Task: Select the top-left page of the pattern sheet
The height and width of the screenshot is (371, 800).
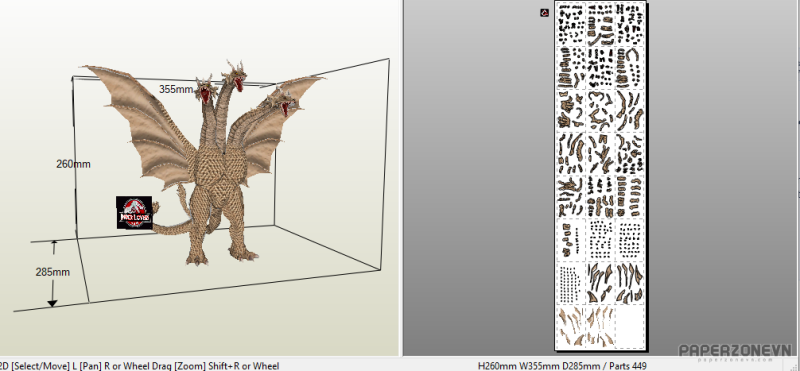Action: (x=571, y=24)
